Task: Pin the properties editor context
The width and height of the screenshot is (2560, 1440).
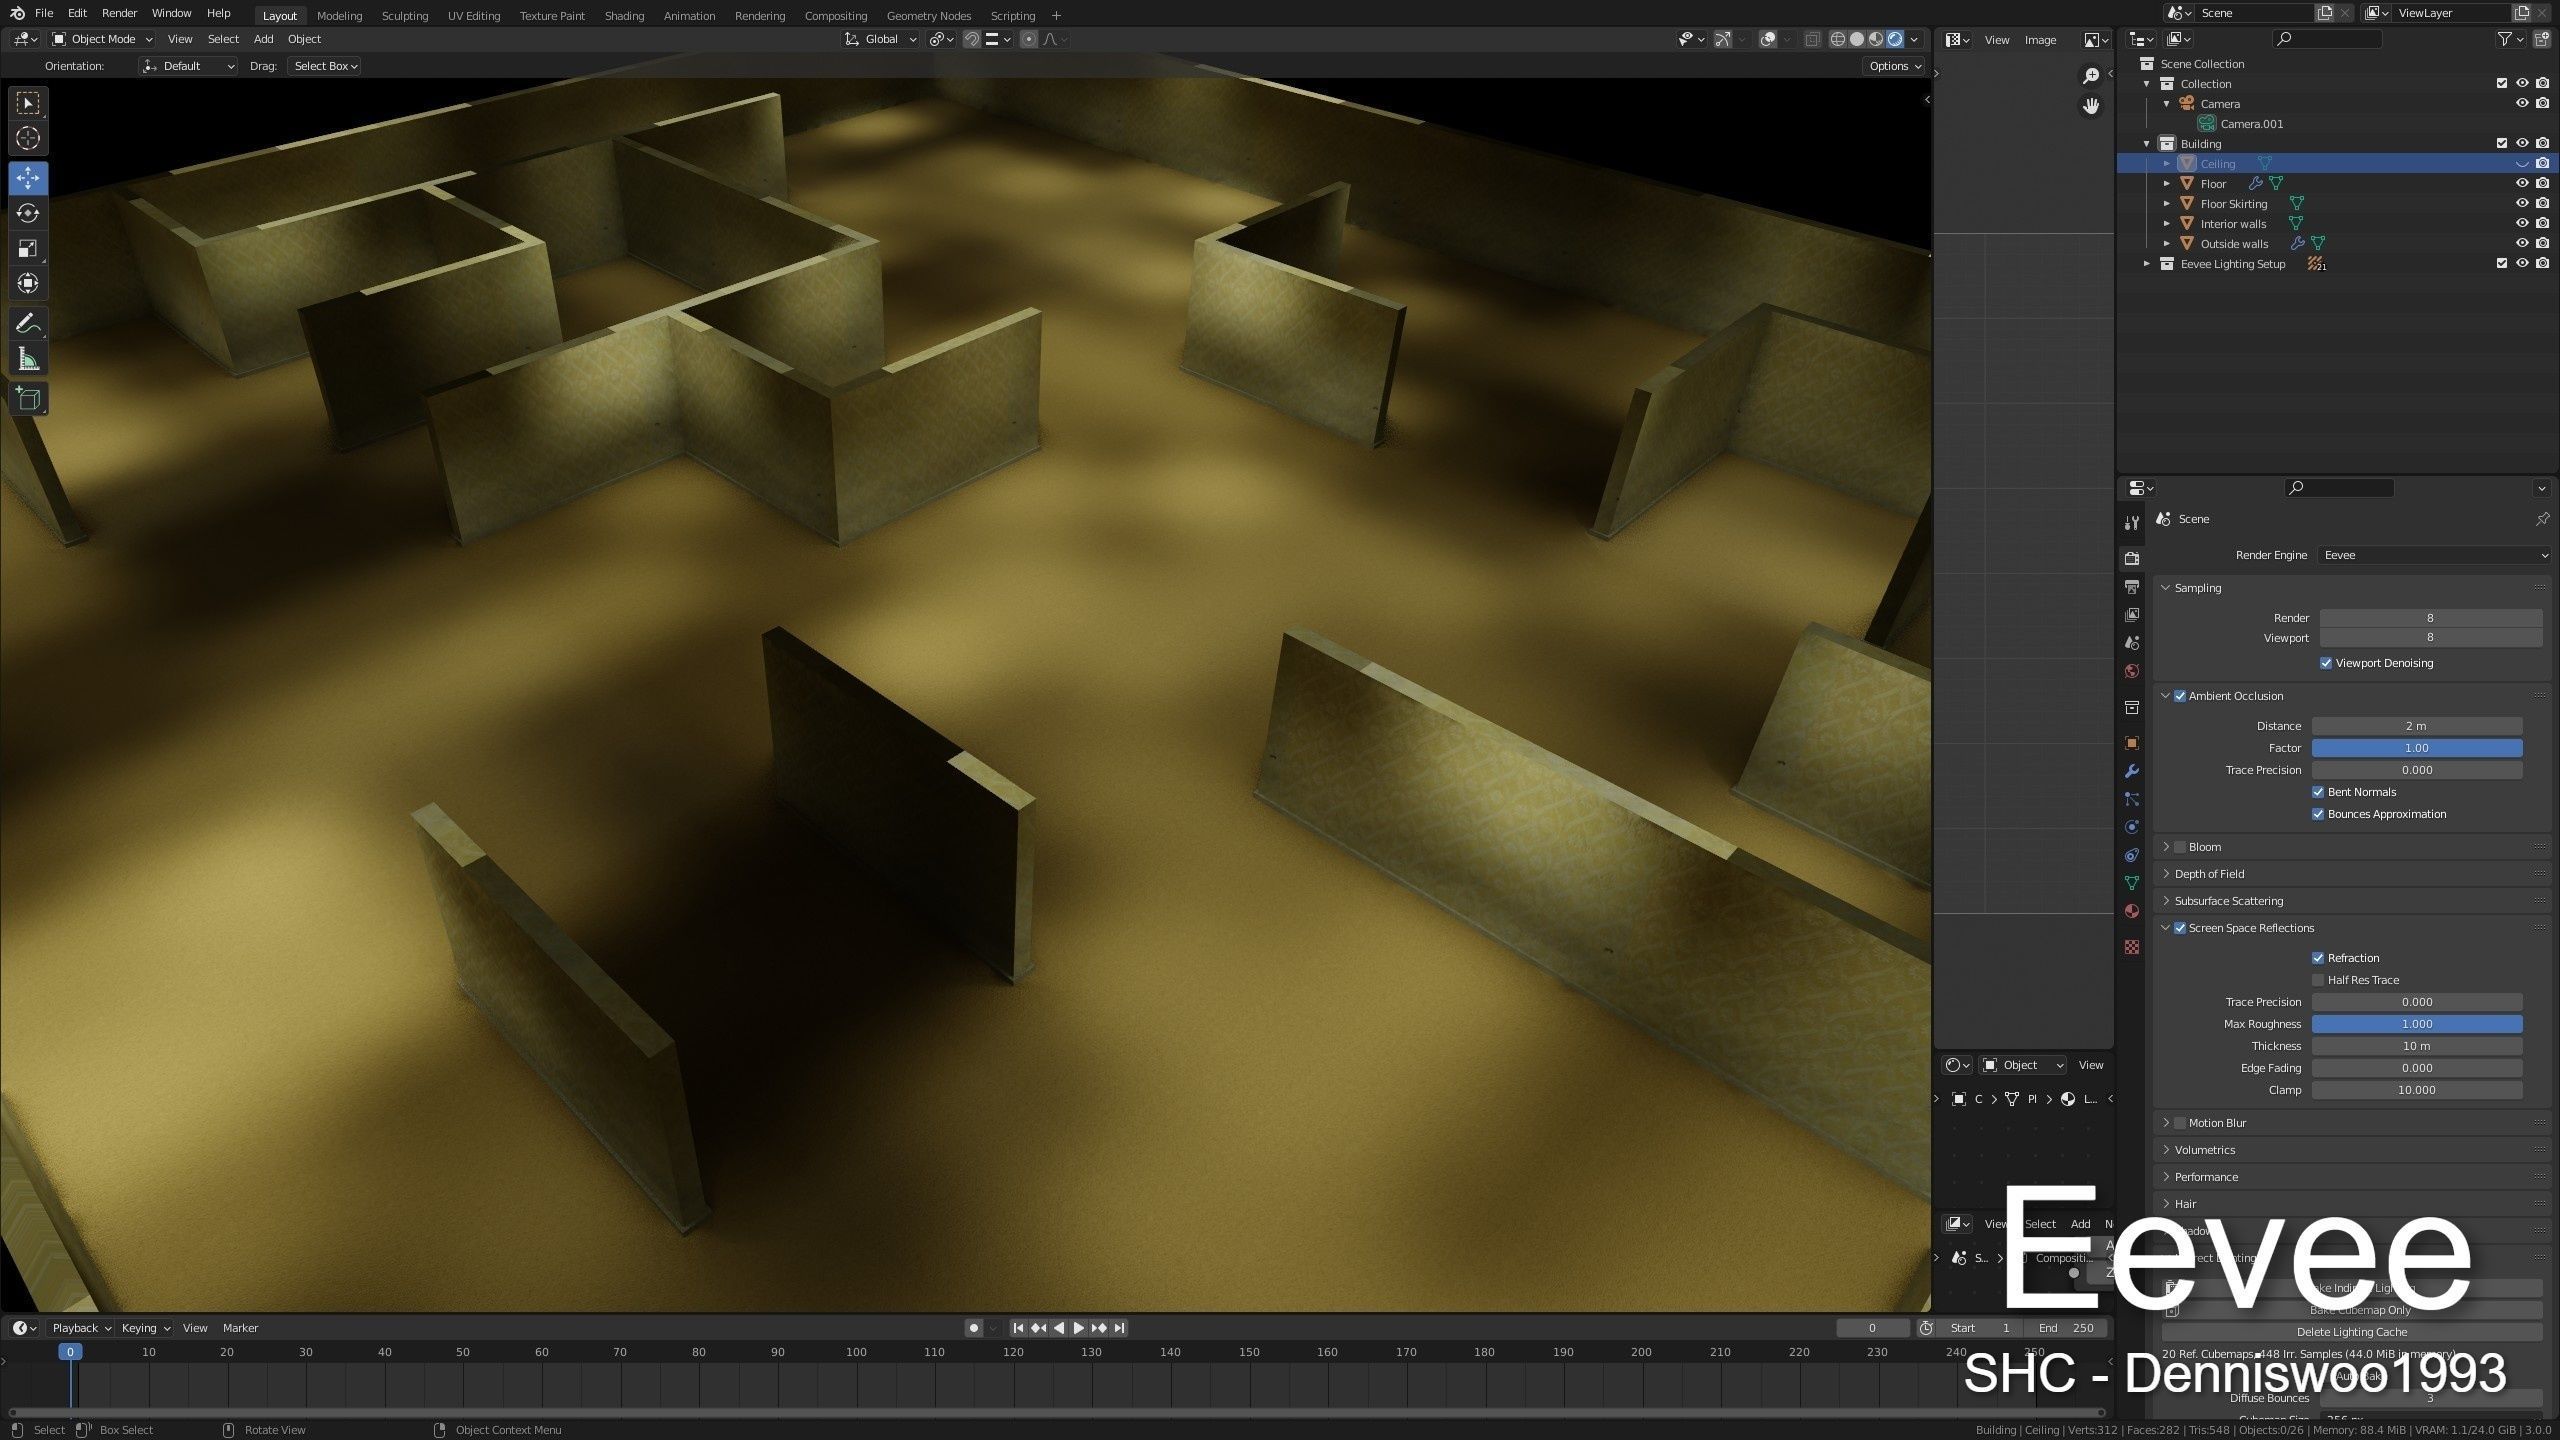Action: pos(2542,519)
